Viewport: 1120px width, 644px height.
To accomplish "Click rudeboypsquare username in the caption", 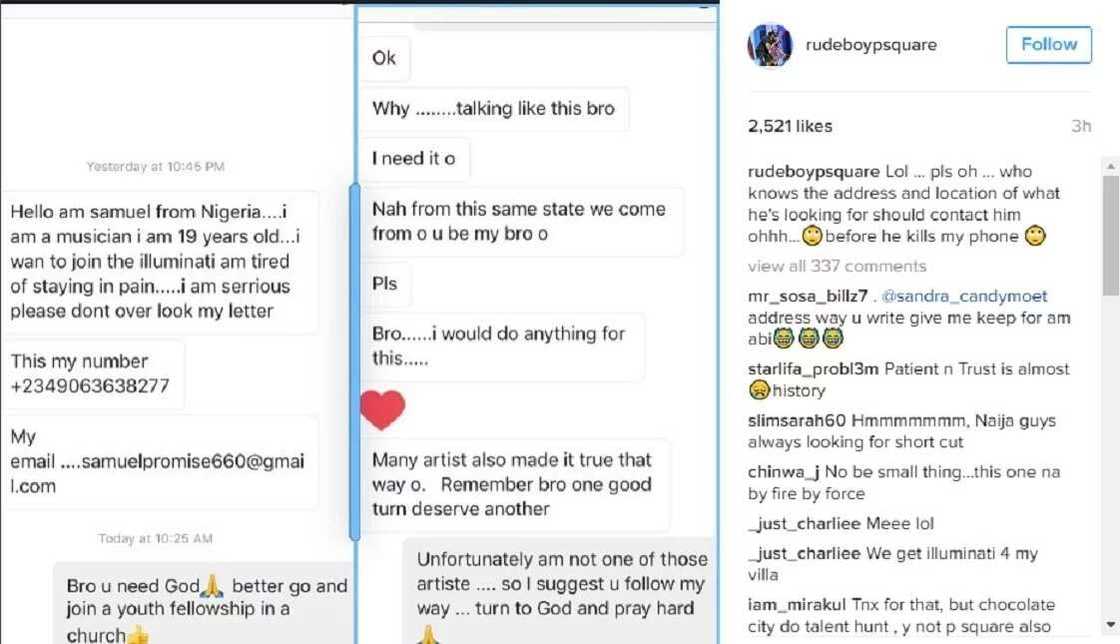I will click(x=813, y=172).
